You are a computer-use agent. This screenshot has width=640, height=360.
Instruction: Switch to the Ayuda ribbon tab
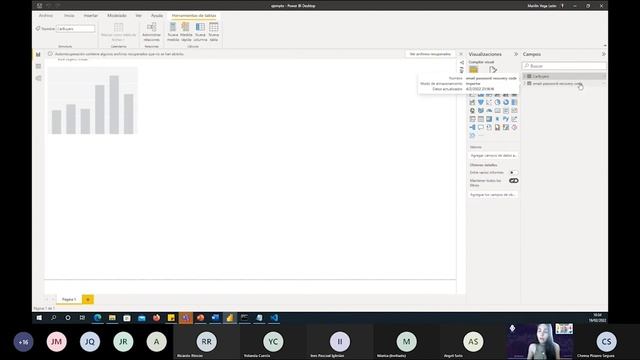[157, 16]
